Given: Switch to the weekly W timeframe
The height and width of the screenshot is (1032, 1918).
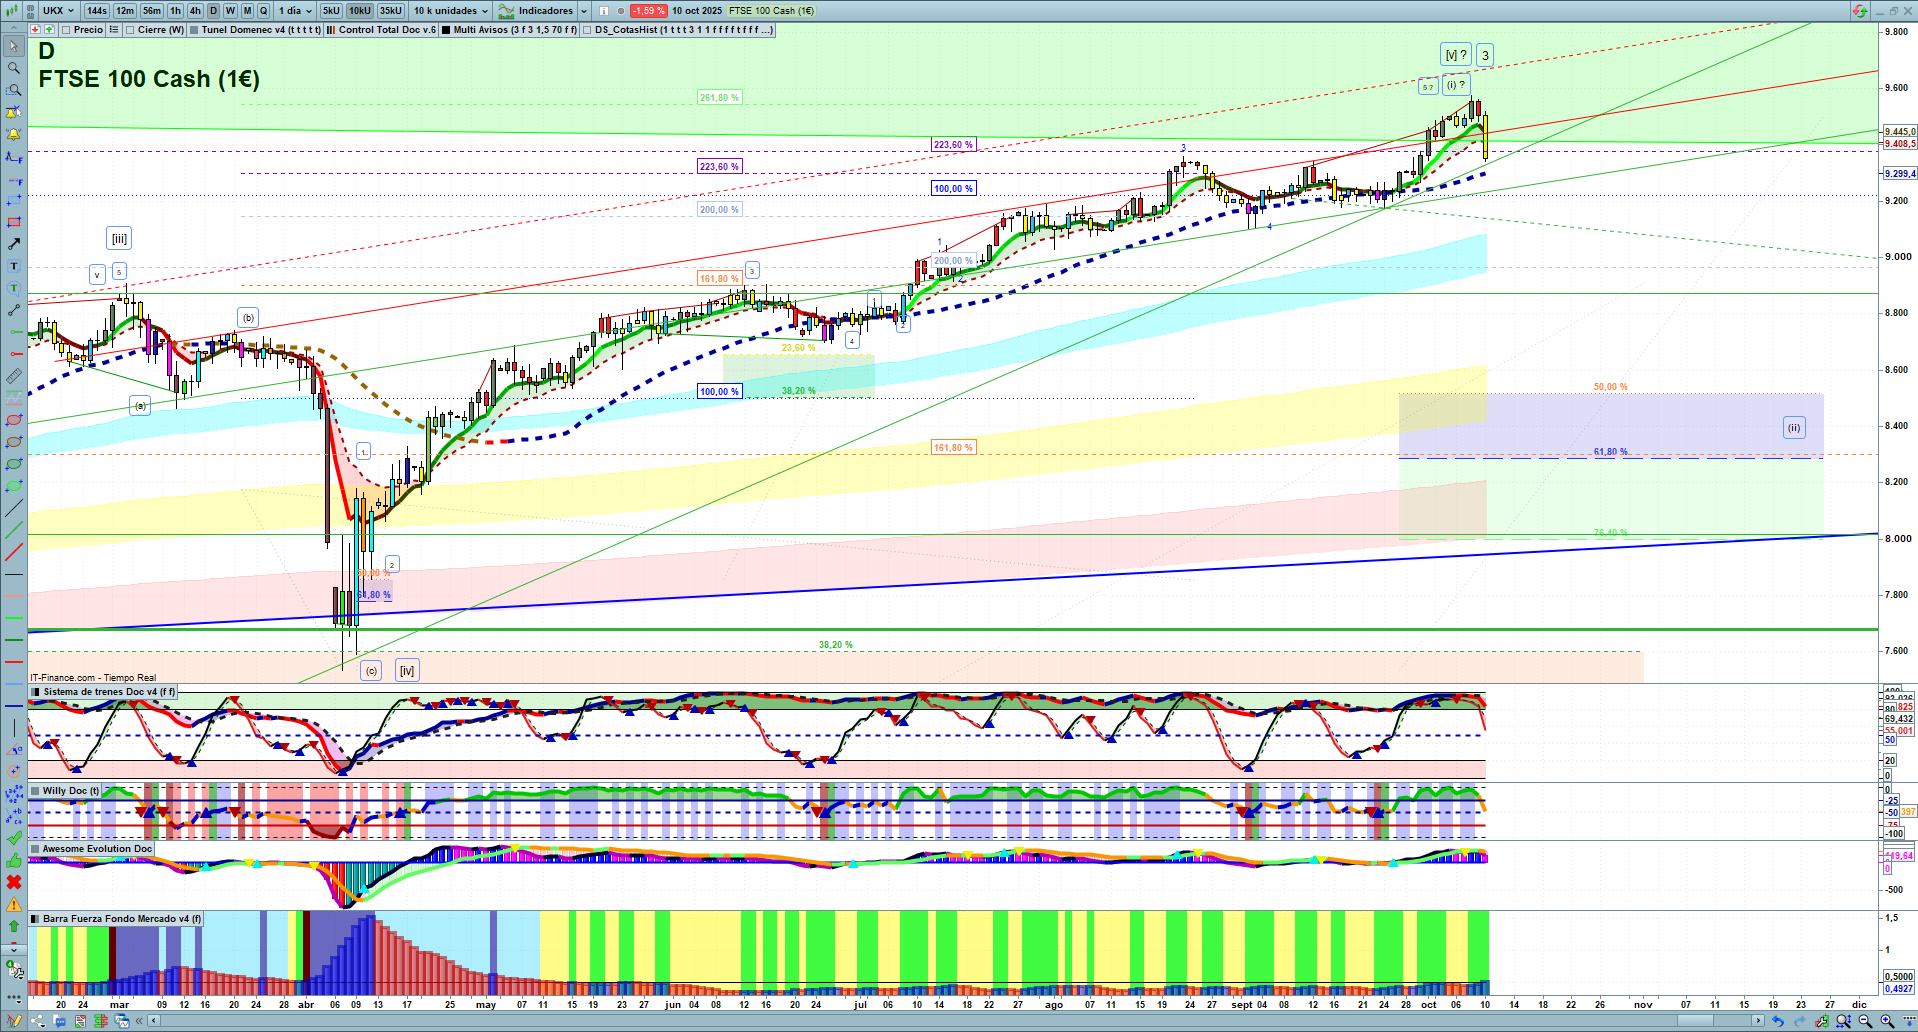Looking at the screenshot, I should pyautogui.click(x=230, y=11).
